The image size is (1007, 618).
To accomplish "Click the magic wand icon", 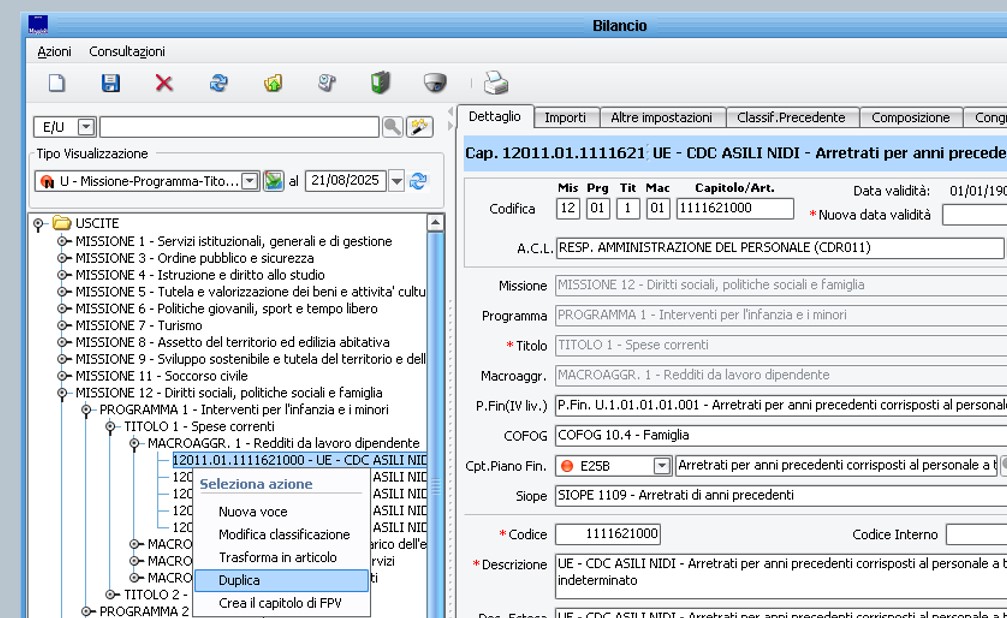I will click(420, 127).
